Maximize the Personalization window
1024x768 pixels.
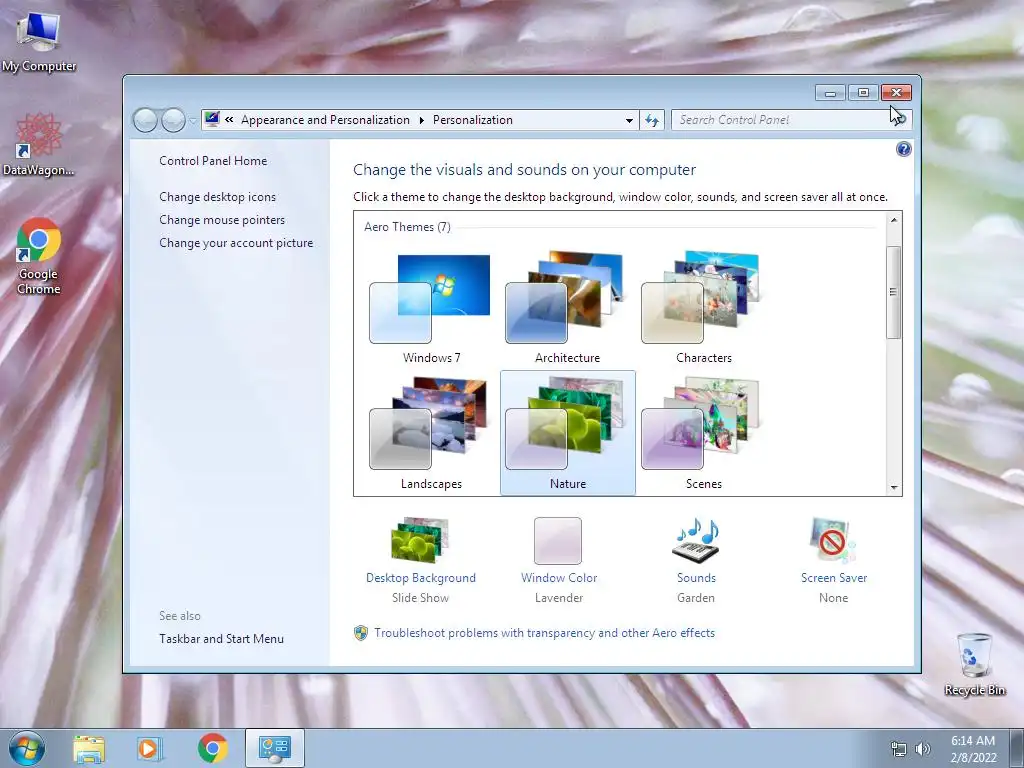pyautogui.click(x=863, y=93)
